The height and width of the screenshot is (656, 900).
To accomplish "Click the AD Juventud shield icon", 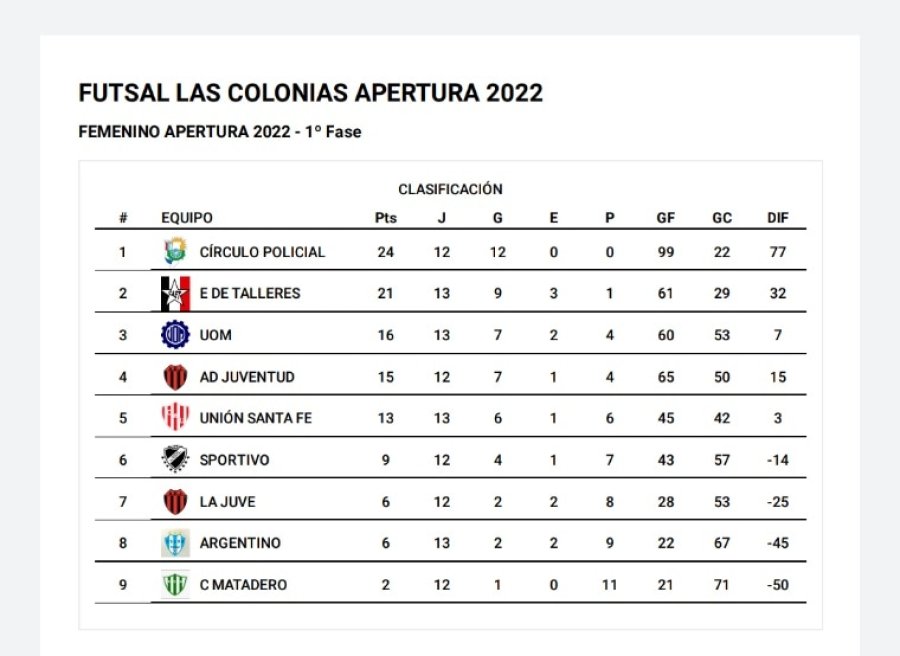I will click(x=175, y=377).
